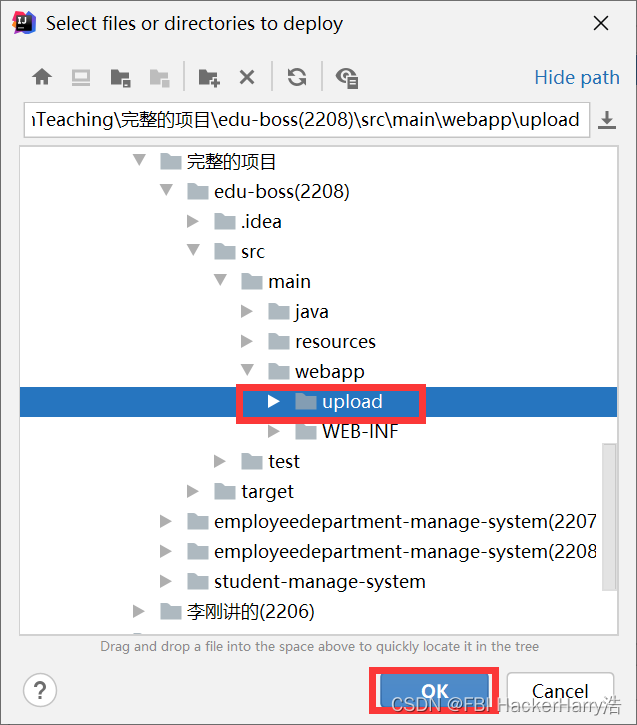
Task: Select the java folder
Action: (x=299, y=312)
